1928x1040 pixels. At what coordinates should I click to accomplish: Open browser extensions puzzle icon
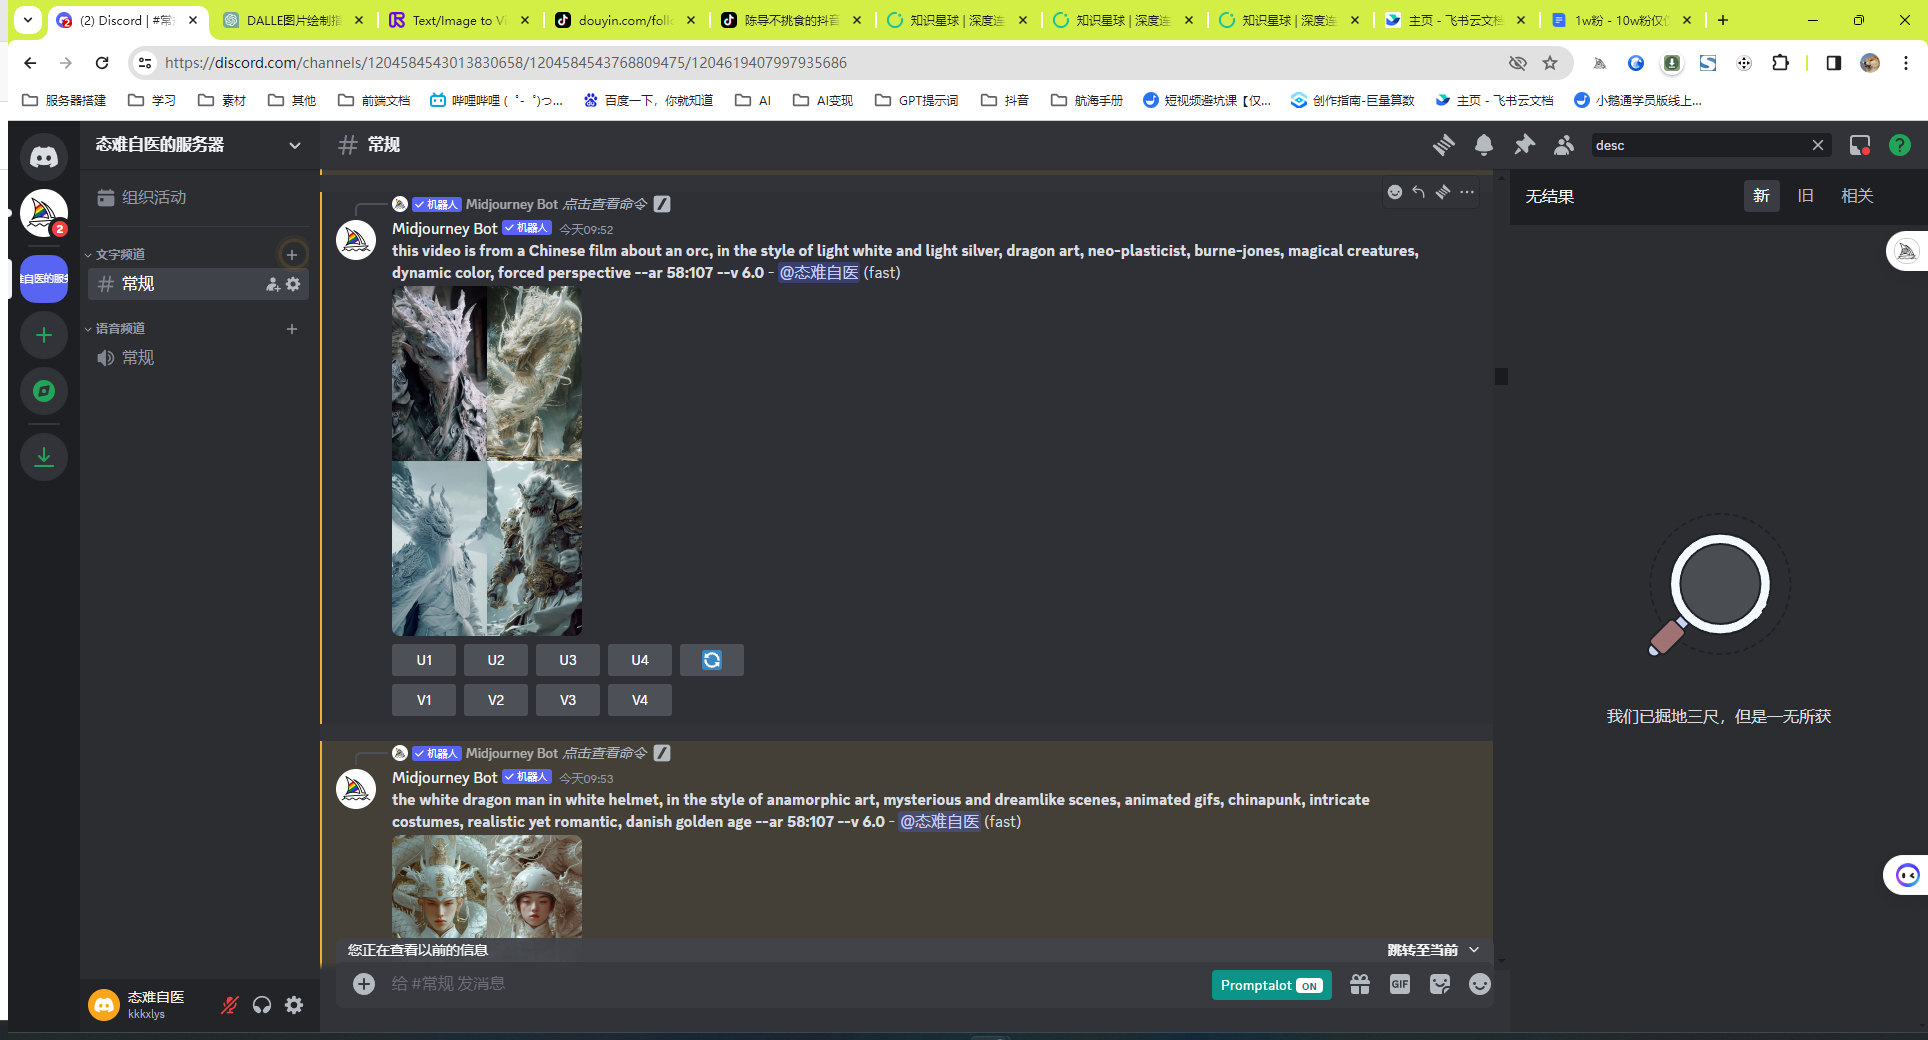coord(1780,63)
